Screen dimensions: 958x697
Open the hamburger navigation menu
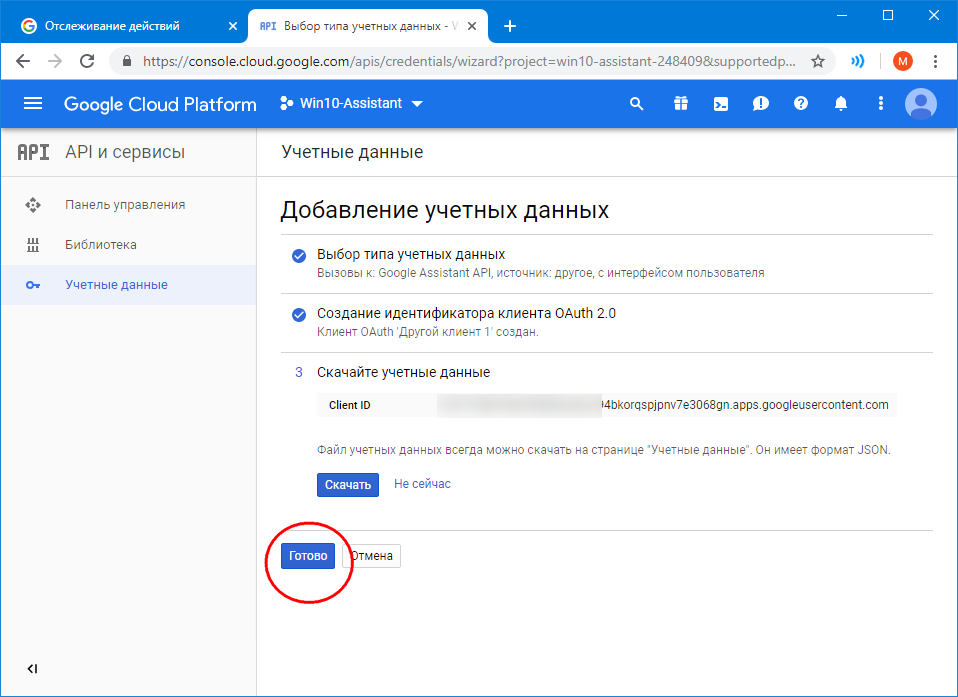click(x=33, y=104)
